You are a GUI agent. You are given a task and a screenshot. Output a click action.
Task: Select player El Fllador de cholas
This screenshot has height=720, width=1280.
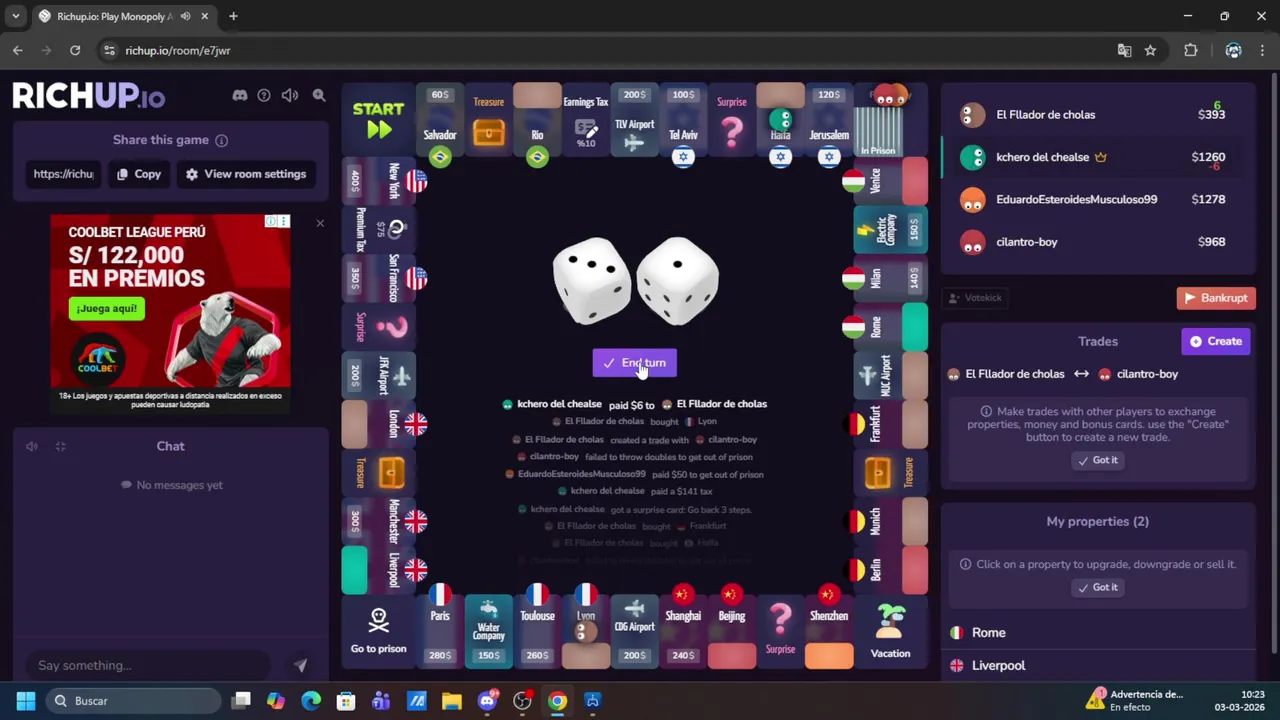coord(1097,115)
